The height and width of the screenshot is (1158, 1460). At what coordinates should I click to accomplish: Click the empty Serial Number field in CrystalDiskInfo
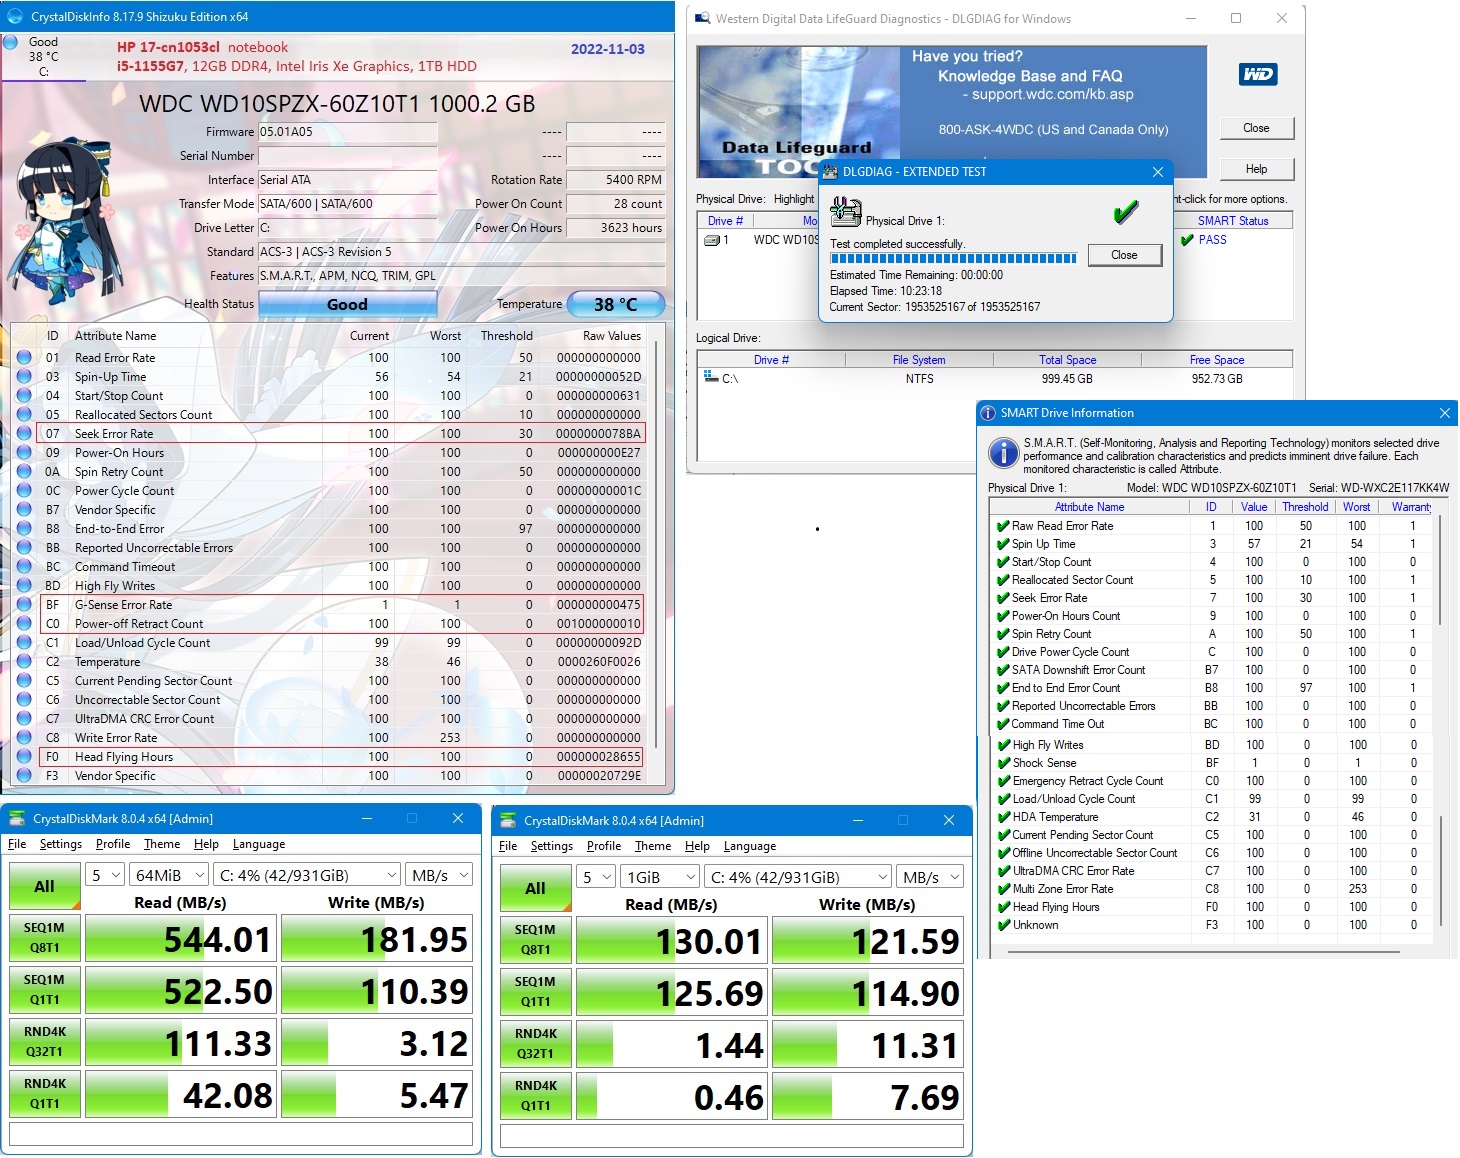click(347, 156)
